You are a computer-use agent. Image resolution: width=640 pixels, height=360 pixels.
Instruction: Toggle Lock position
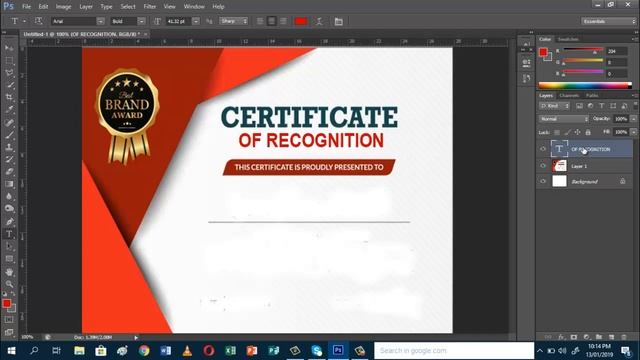[578, 132]
